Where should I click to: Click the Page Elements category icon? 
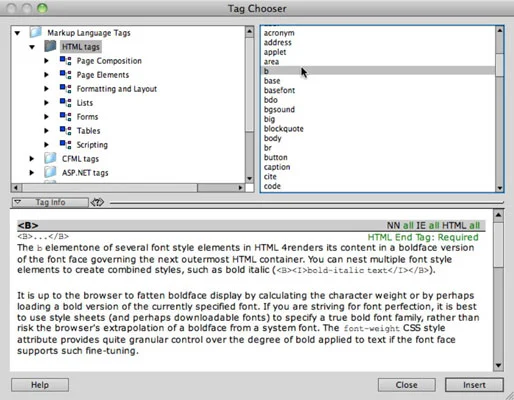pyautogui.click(x=65, y=74)
